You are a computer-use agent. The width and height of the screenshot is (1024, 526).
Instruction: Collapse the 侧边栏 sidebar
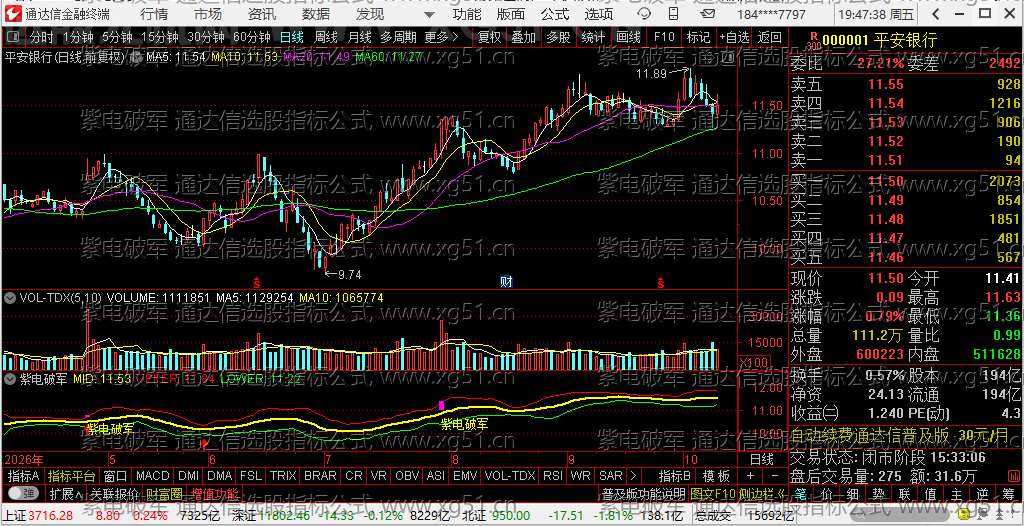763,493
